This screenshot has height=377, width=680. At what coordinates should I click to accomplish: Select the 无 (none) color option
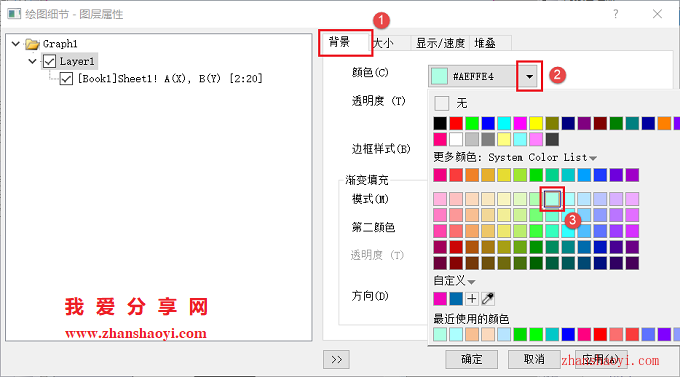click(x=451, y=103)
